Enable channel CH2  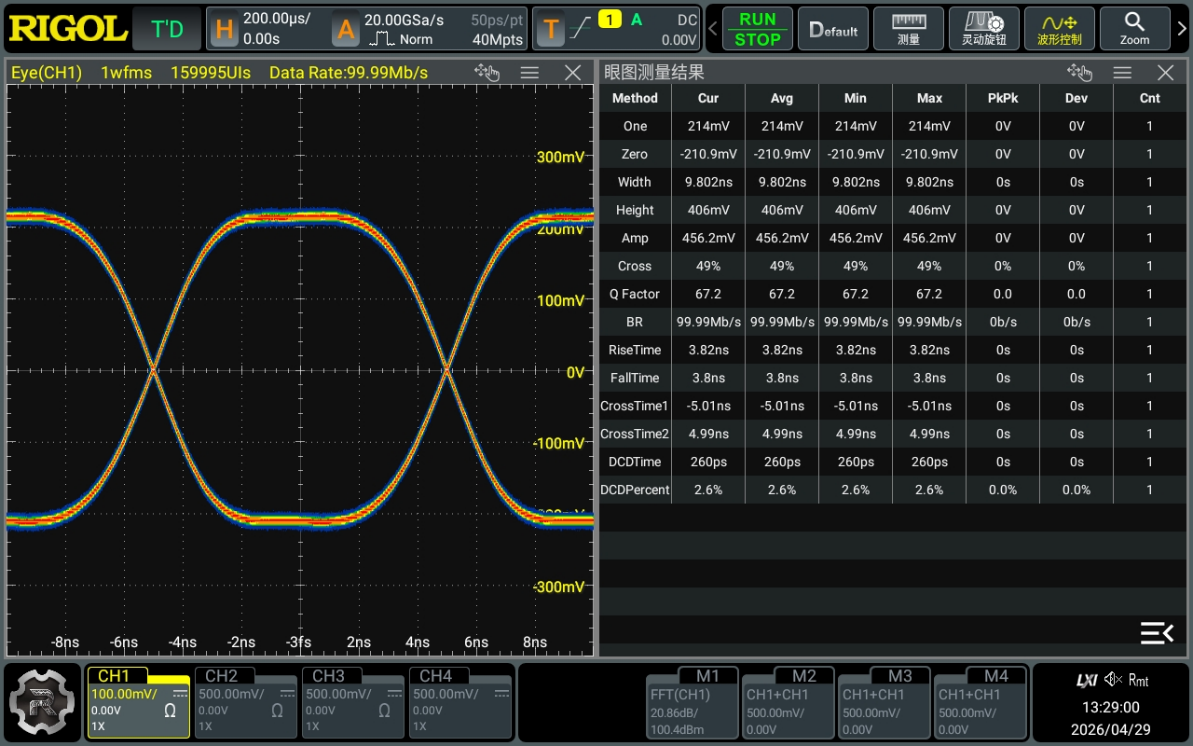tap(244, 702)
